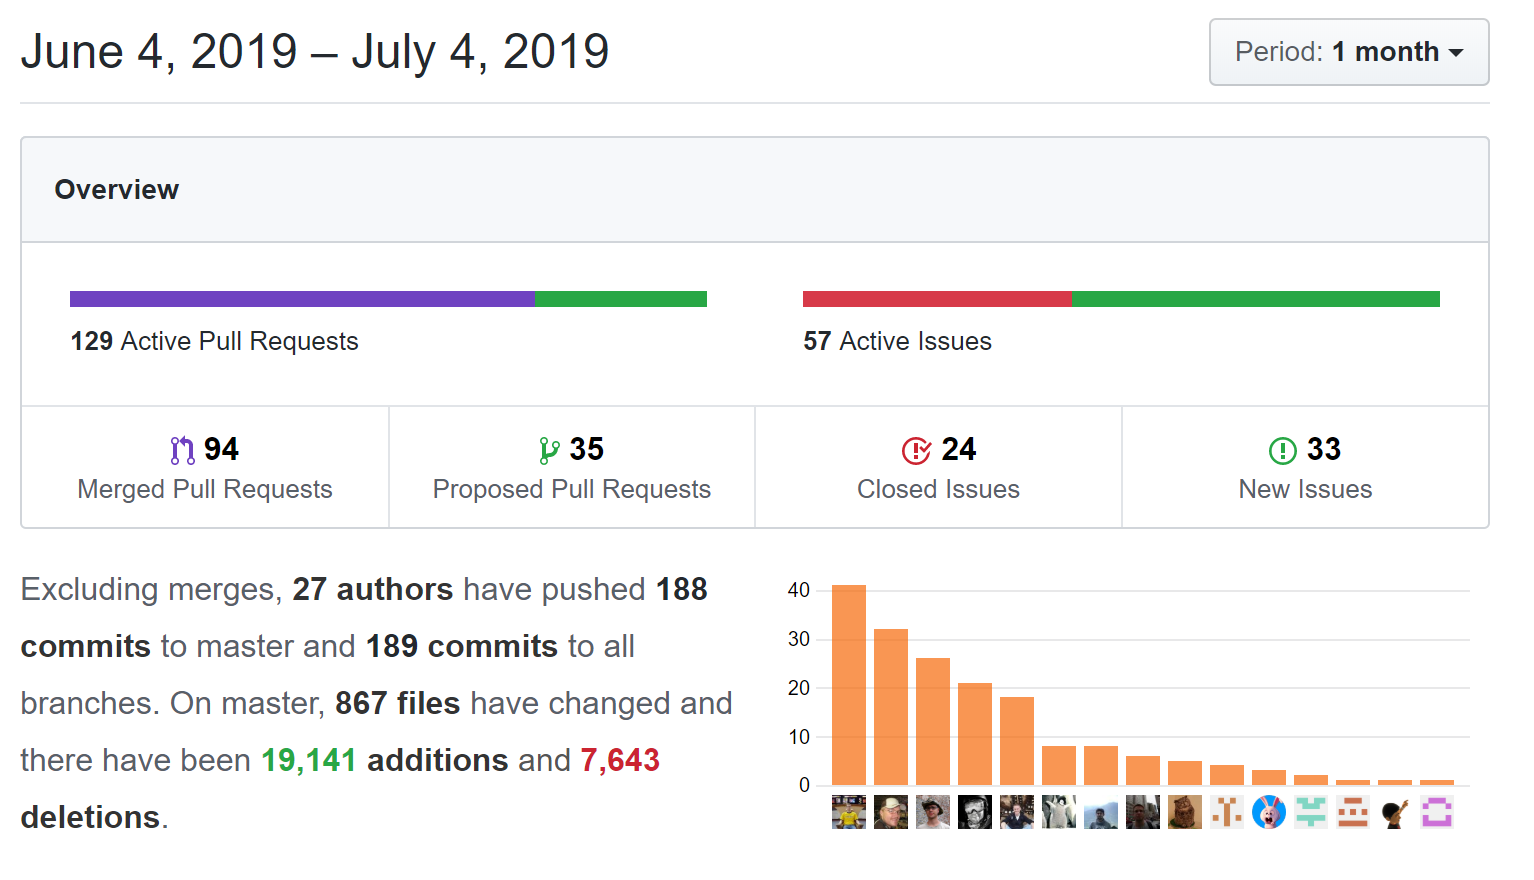Click the Merged Pull Requests label
The height and width of the screenshot is (880, 1534).
204,489
